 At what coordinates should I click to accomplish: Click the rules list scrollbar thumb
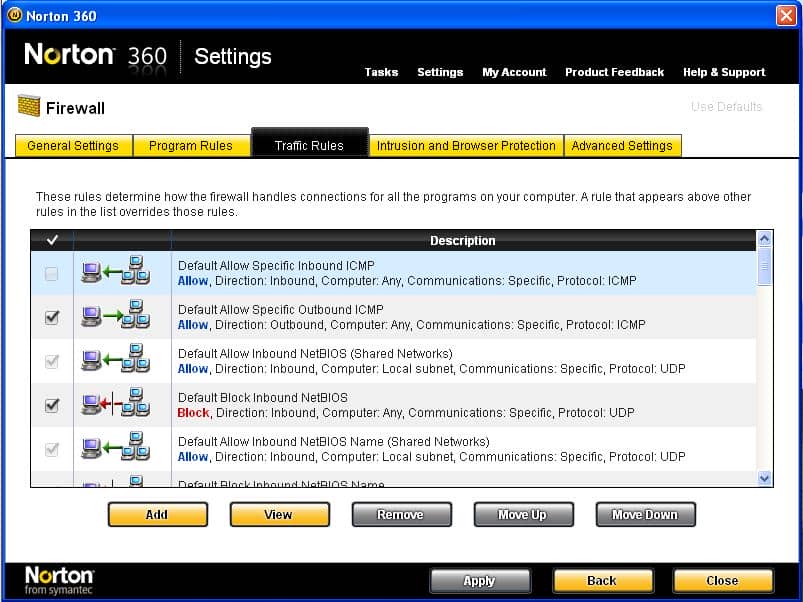click(x=765, y=266)
